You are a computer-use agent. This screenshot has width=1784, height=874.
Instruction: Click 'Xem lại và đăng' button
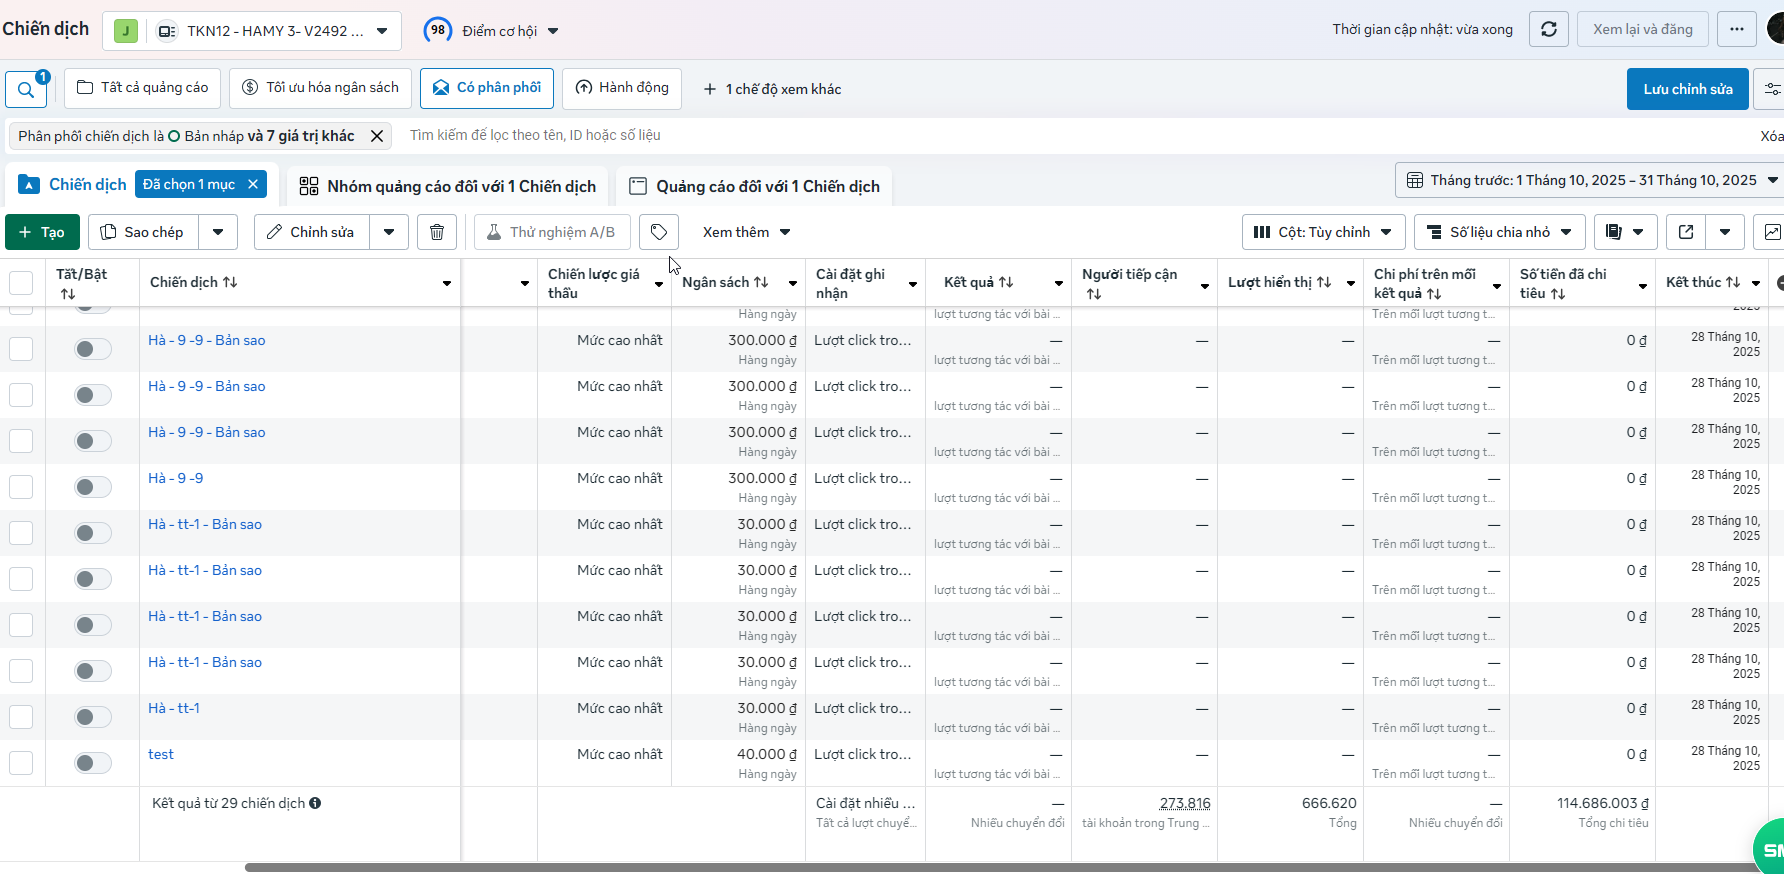(x=1643, y=30)
